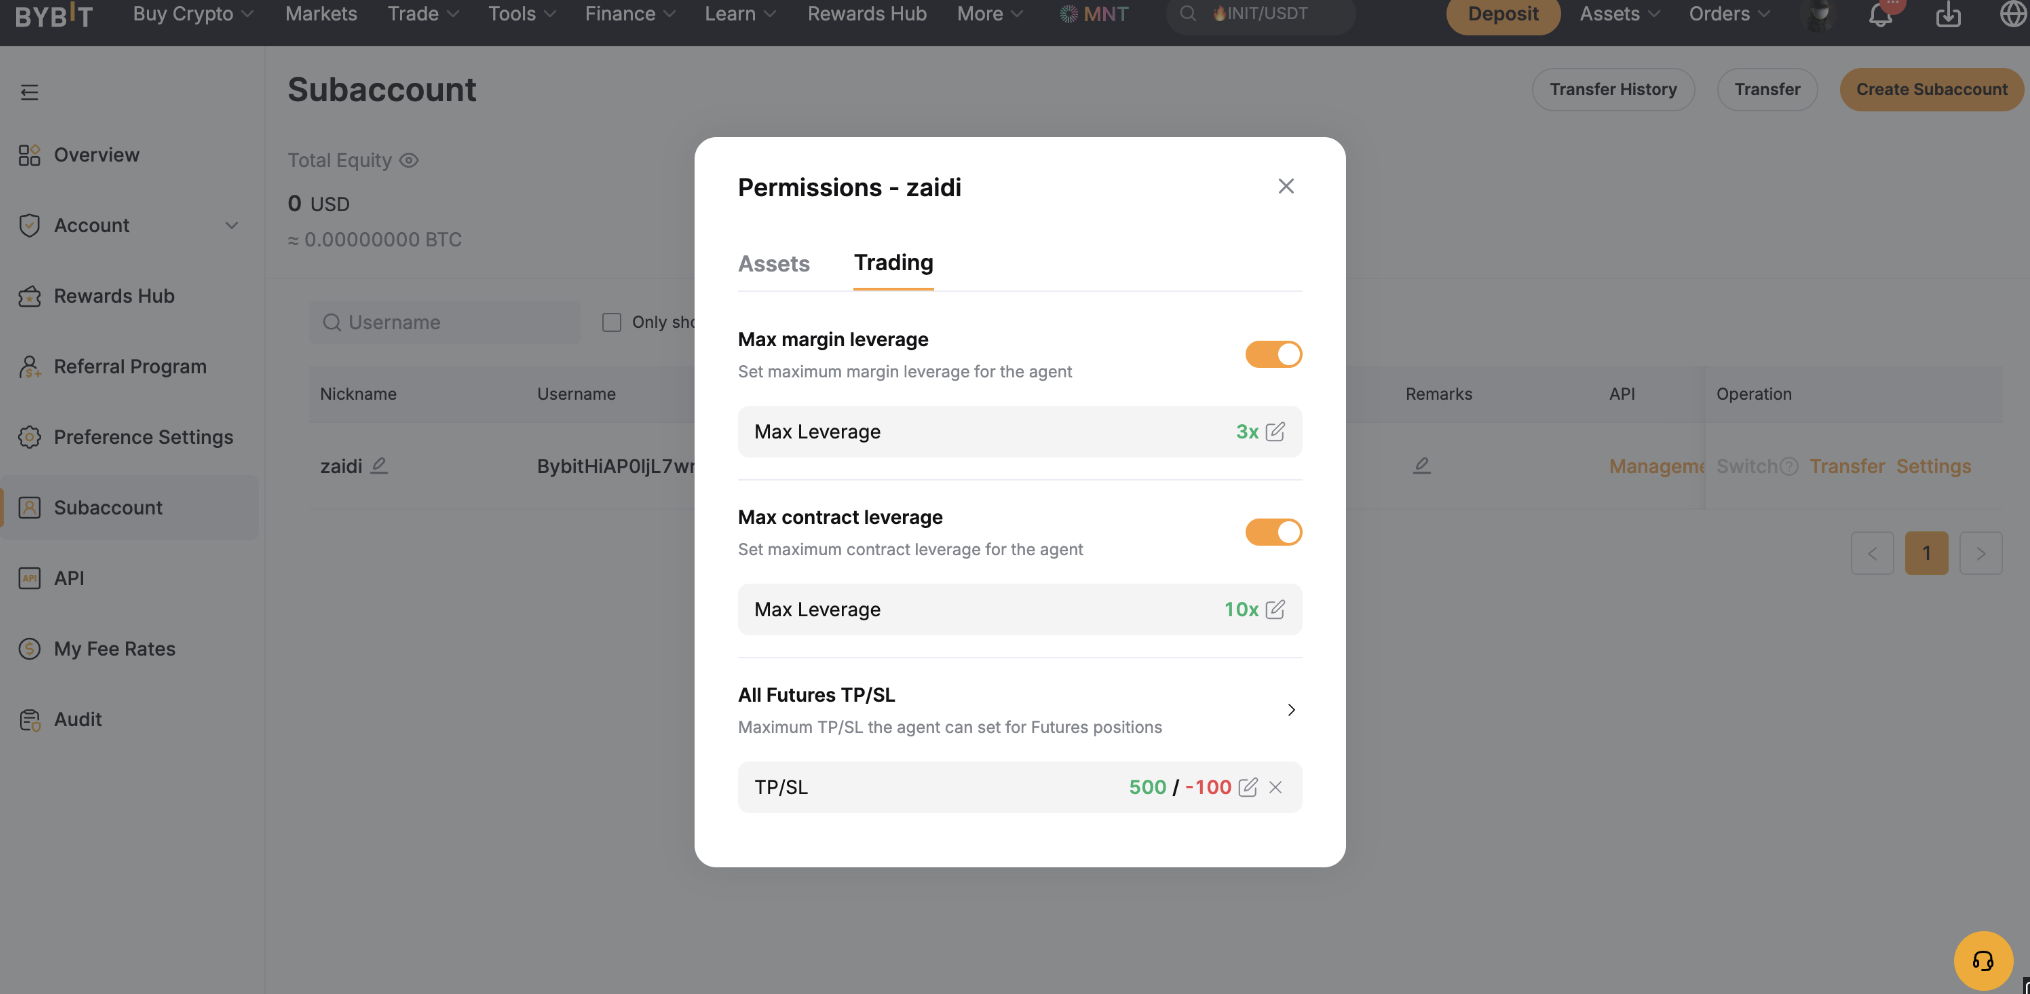Edit the max margin leverage 3x value
This screenshot has height=994, width=2030.
pos(1275,432)
